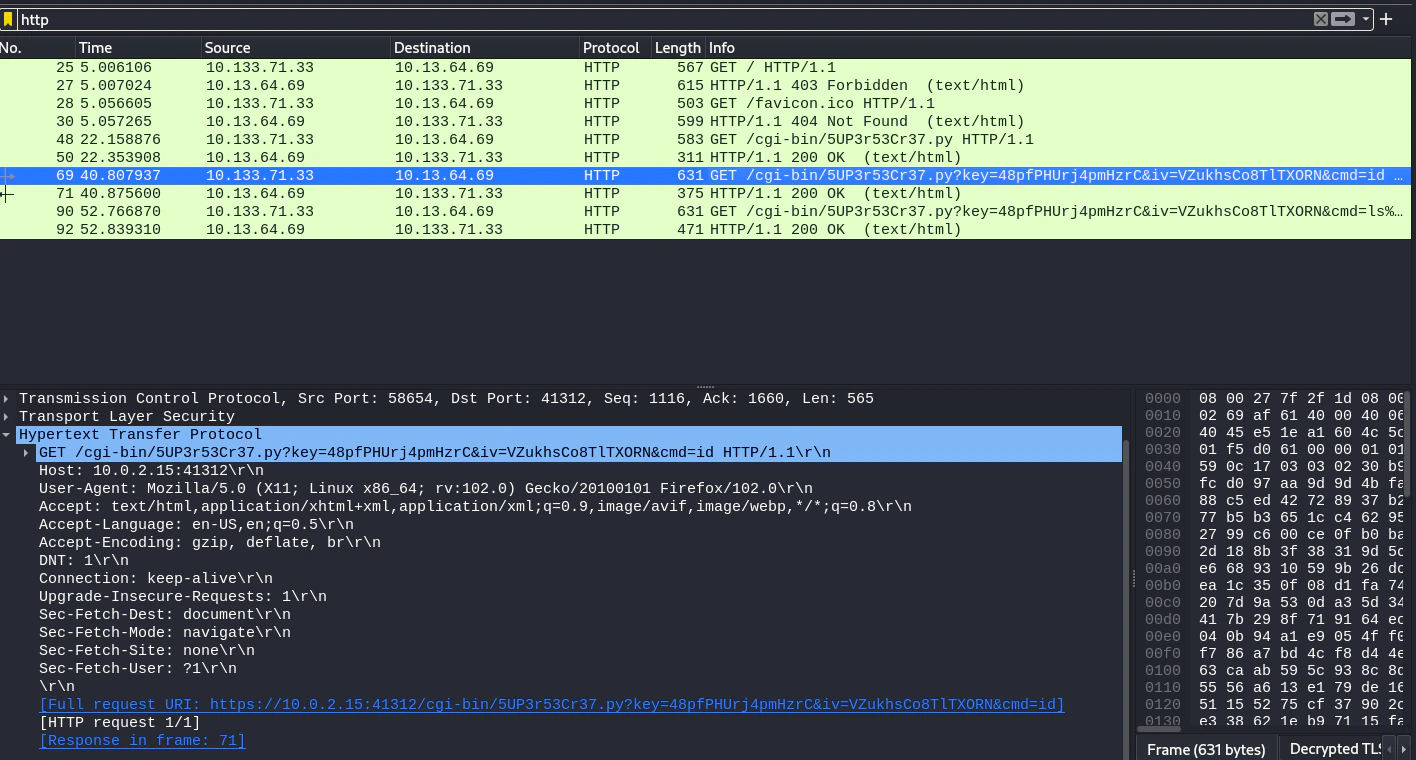Select packet 28 GET /favicon.ico
This screenshot has height=760, width=1416.
[705, 104]
